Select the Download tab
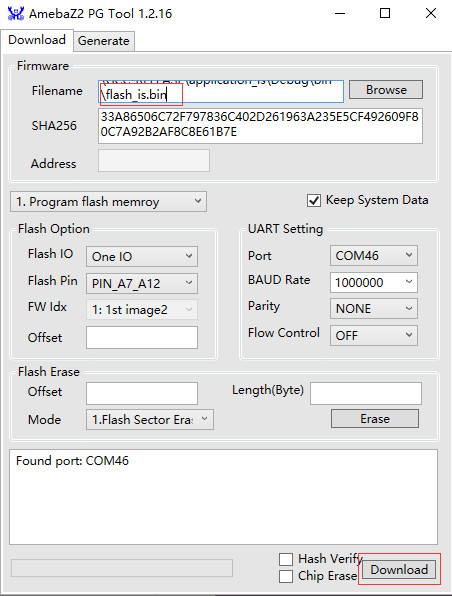This screenshot has height=596, width=452. tap(37, 40)
